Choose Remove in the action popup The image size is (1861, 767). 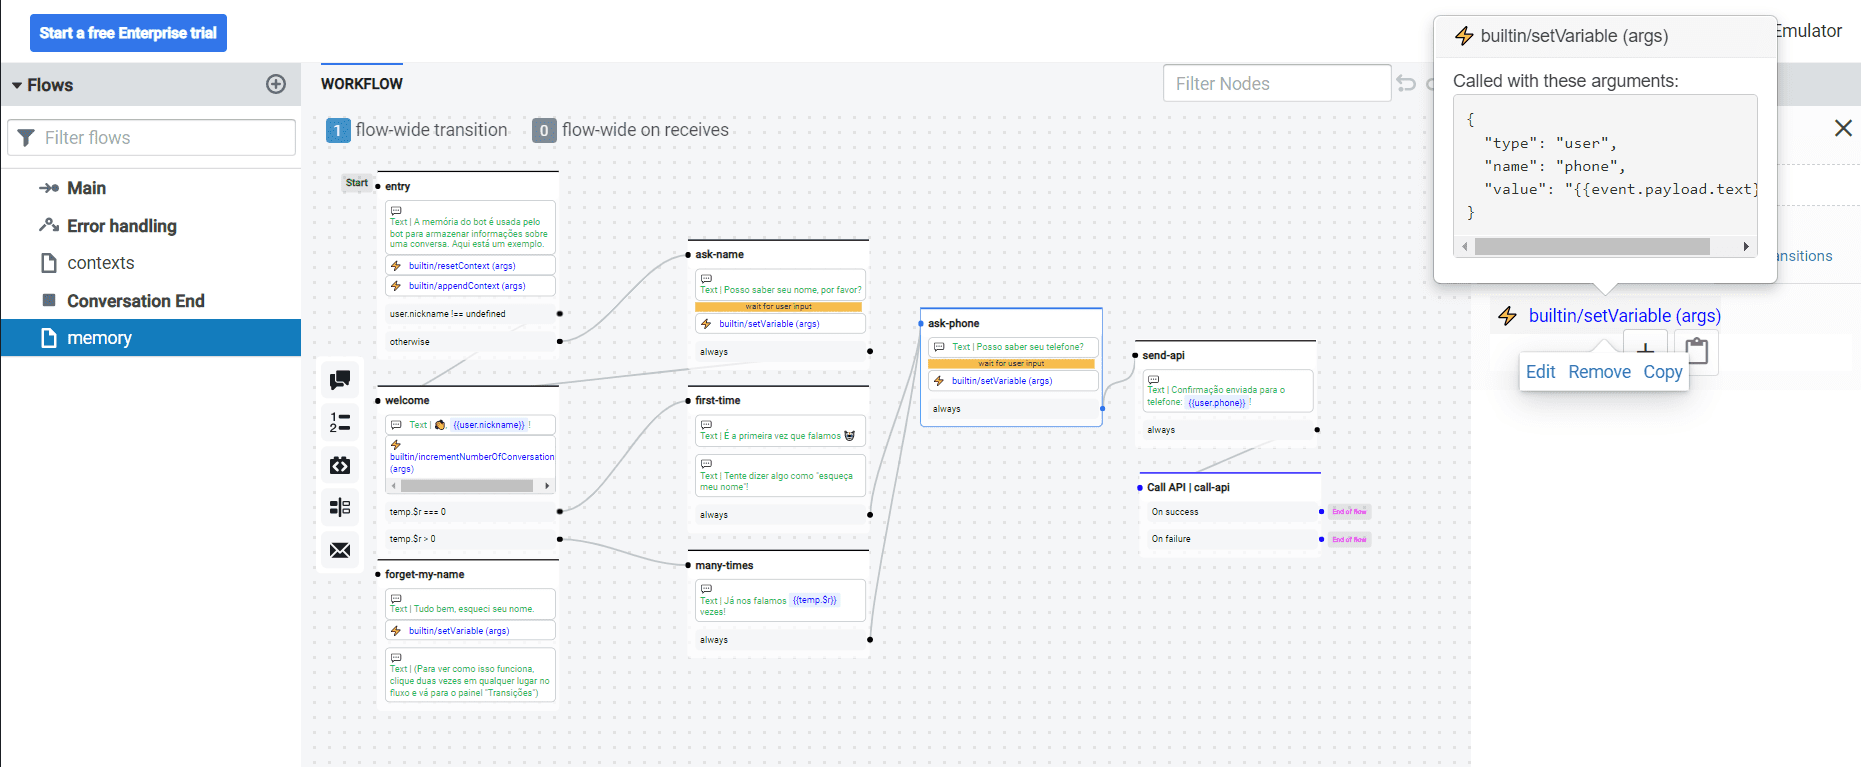coord(1599,372)
